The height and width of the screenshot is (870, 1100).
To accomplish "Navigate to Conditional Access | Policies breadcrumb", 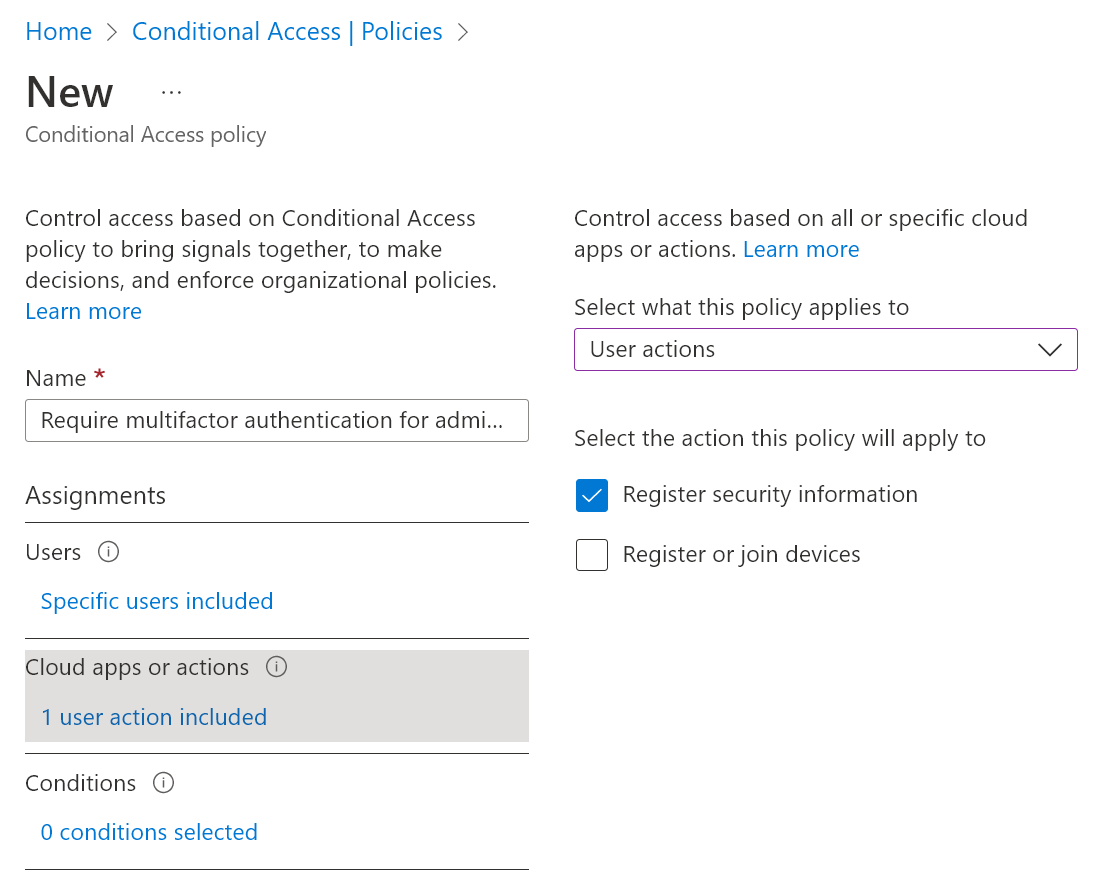I will point(287,32).
